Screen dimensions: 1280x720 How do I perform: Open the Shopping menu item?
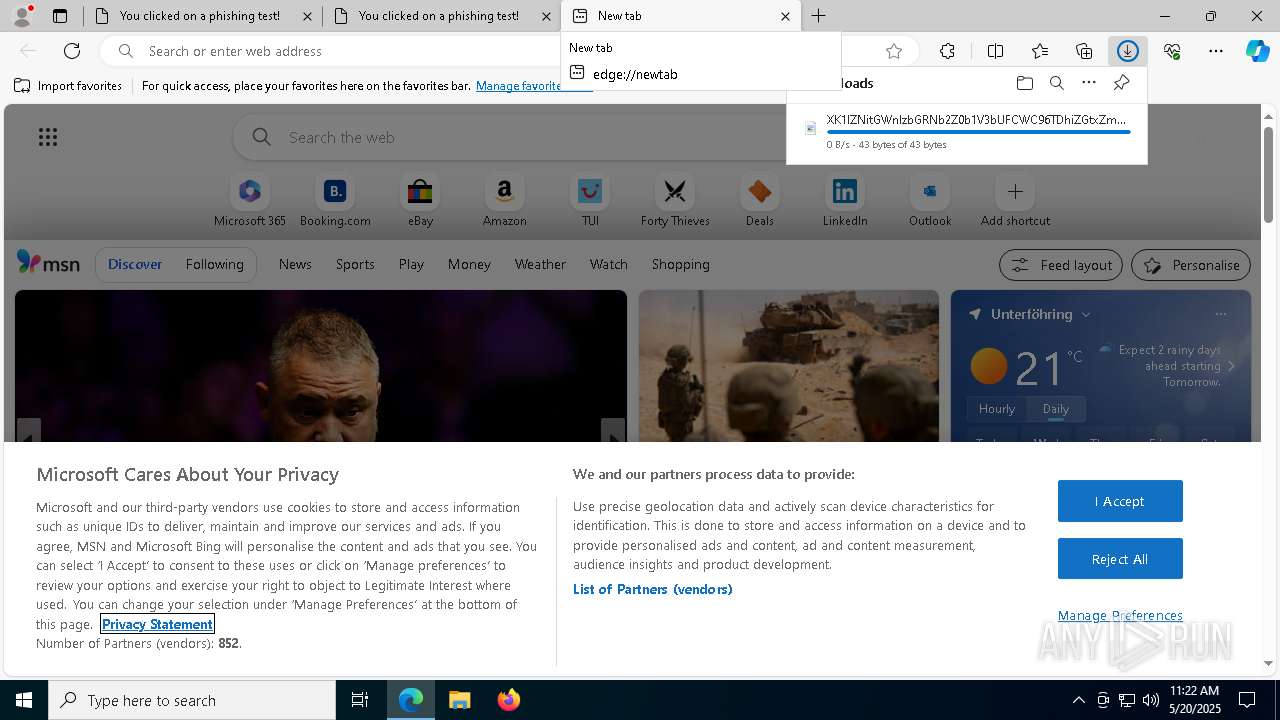pos(681,264)
